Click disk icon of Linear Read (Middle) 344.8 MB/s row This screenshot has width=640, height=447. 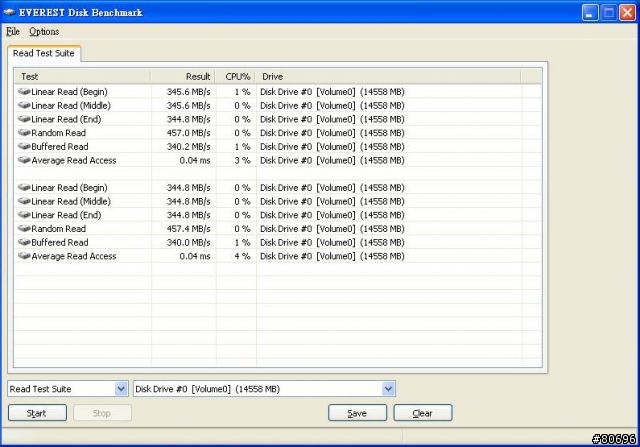pos(24,201)
